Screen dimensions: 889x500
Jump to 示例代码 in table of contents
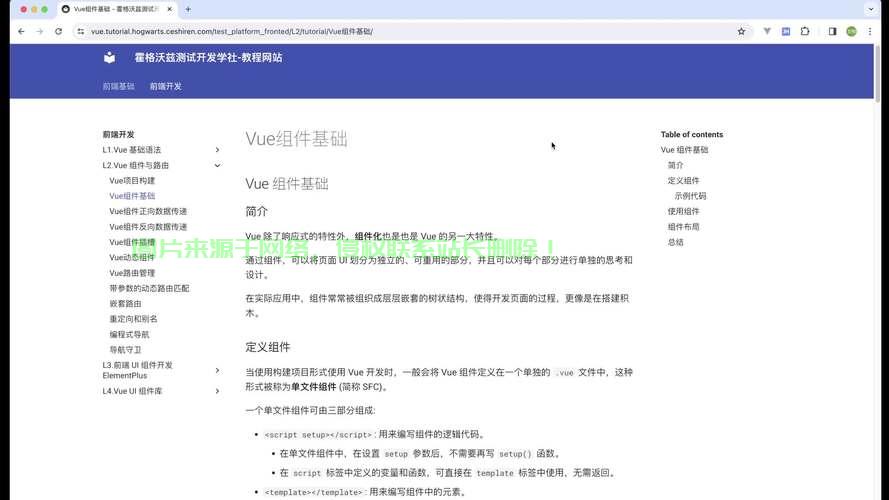(690, 196)
